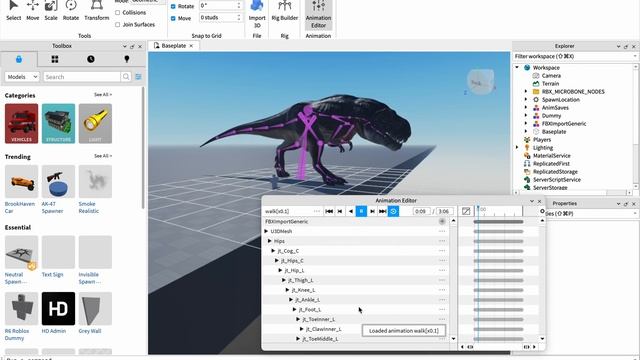Click the jt_Hip_L keyframe bar
The height and width of the screenshot is (360, 640).
(498, 271)
